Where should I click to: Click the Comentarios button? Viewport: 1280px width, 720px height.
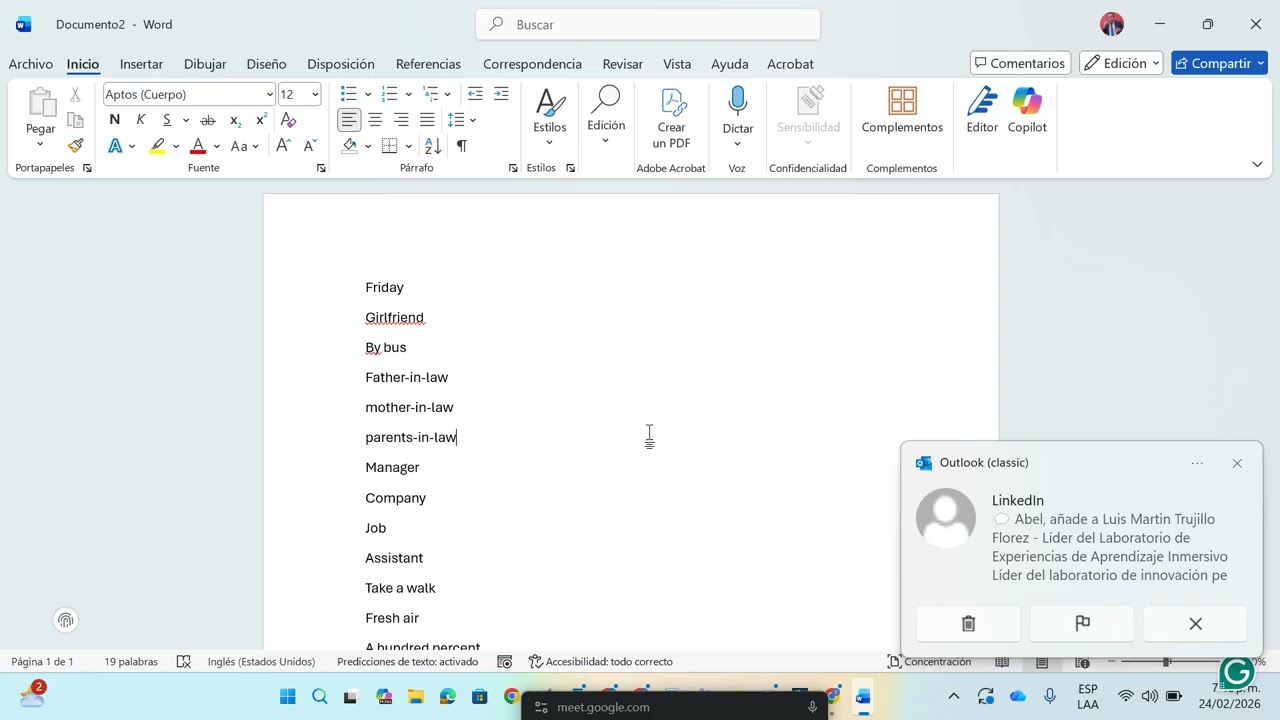pyautogui.click(x=1020, y=63)
